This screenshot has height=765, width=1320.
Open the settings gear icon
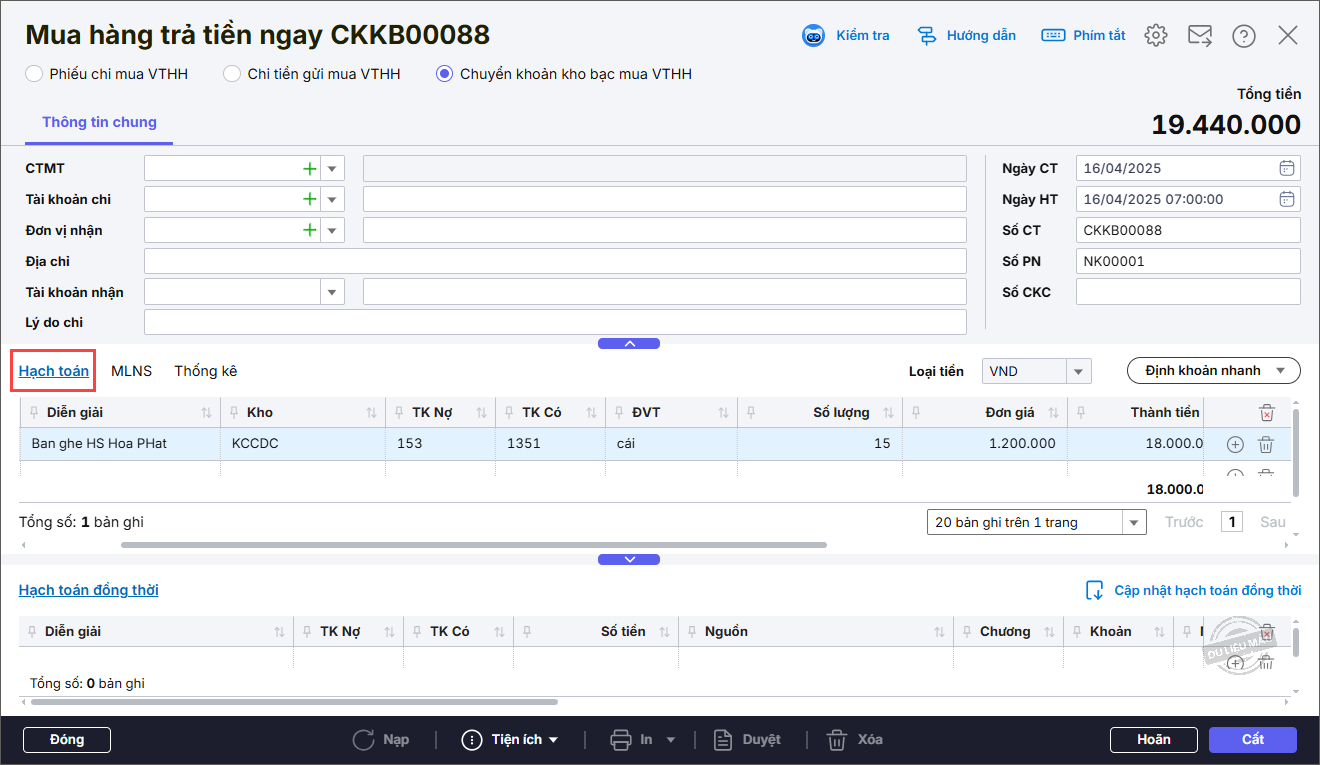click(1156, 36)
